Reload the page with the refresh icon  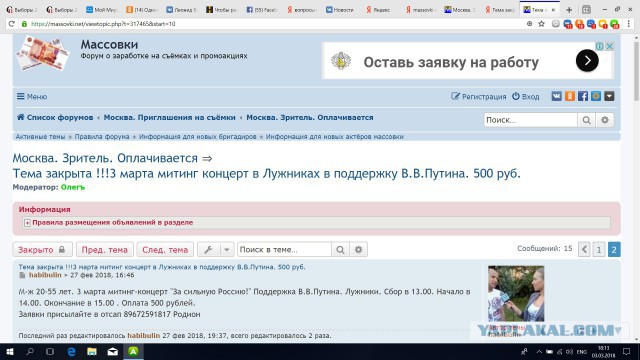11,24
